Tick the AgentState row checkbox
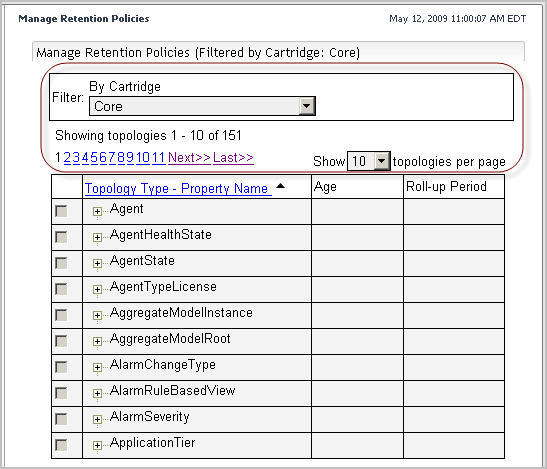This screenshot has width=547, height=469. pyautogui.click(x=61, y=263)
